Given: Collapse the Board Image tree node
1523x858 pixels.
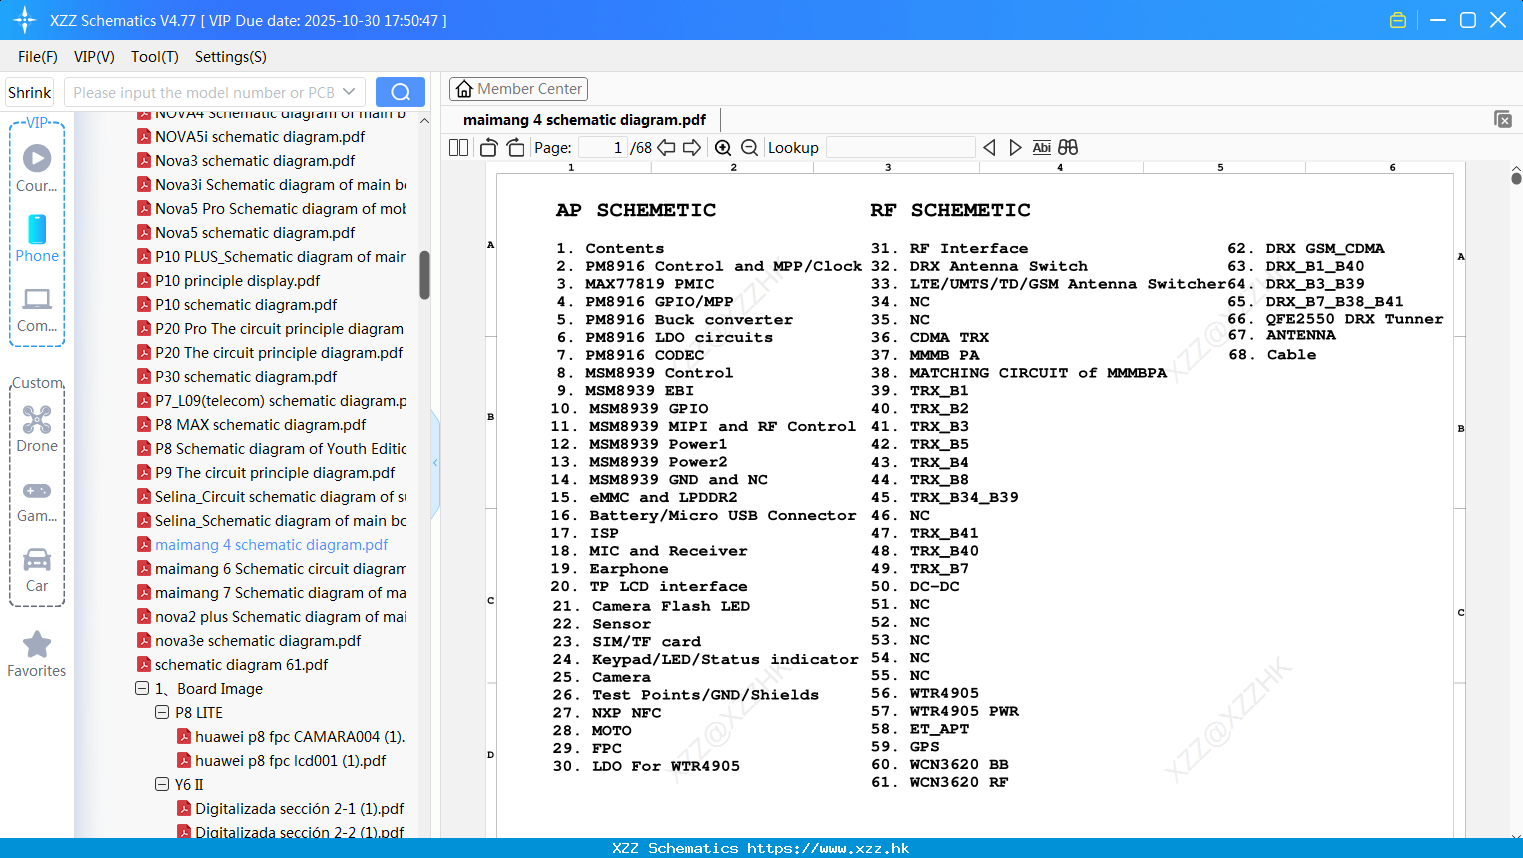Looking at the screenshot, I should click(142, 688).
